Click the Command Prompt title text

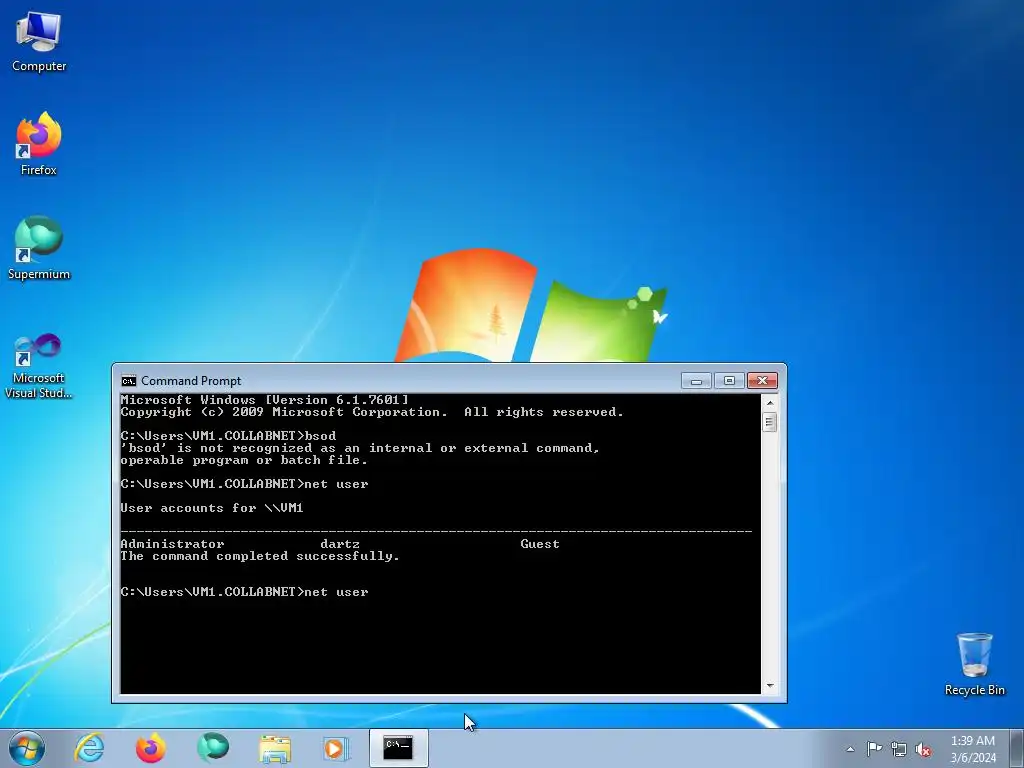pyautogui.click(x=191, y=381)
